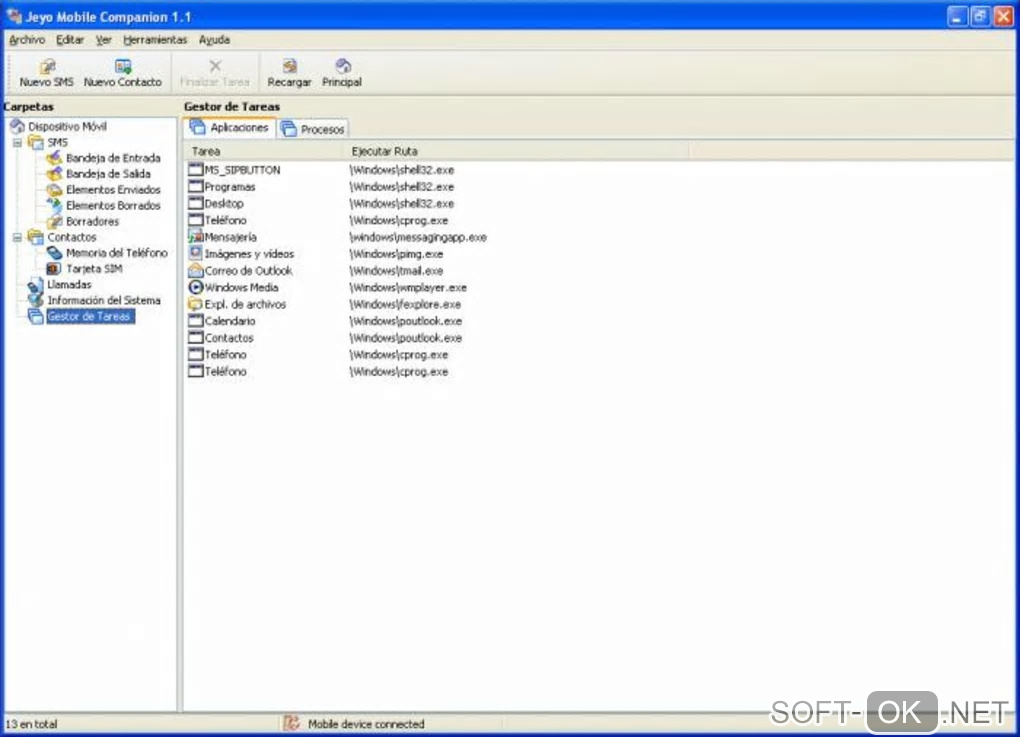This screenshot has height=737, width=1020.
Task: Select Bandeja de Entrada in tree
Action: (113, 158)
